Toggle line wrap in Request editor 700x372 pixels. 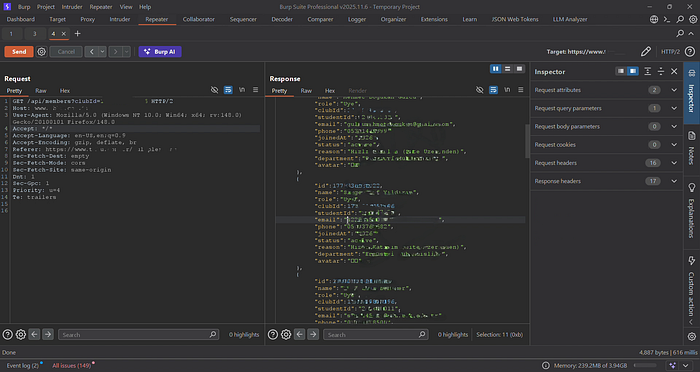(x=228, y=90)
